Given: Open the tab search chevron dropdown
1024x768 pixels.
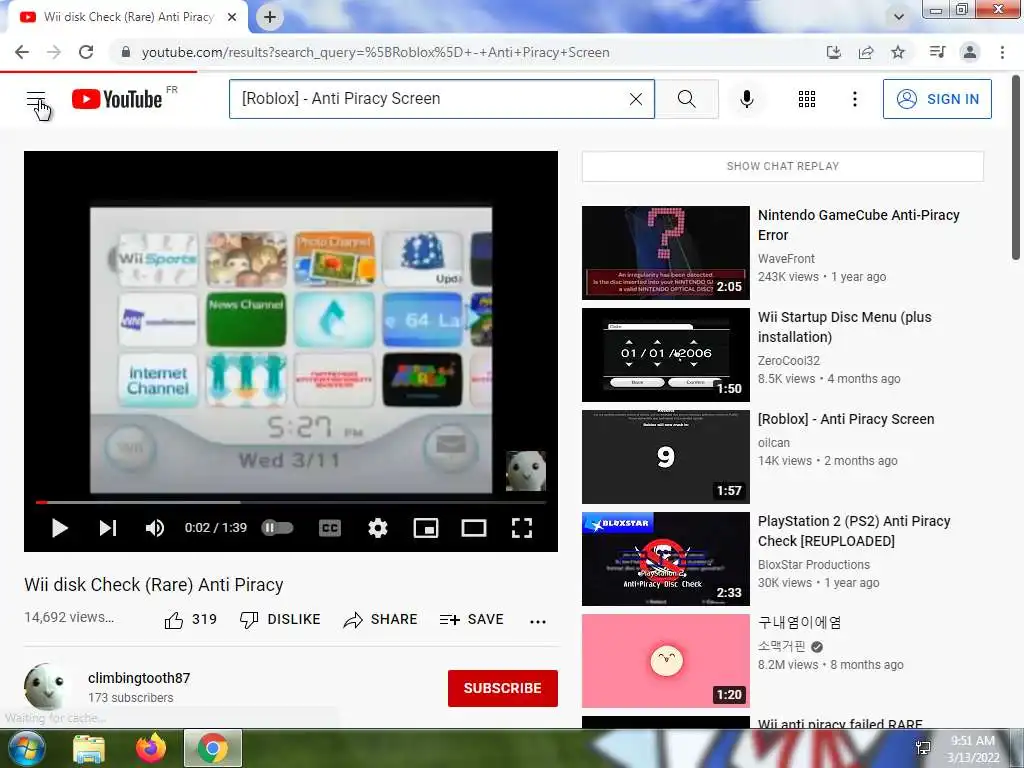Looking at the screenshot, I should (899, 17).
